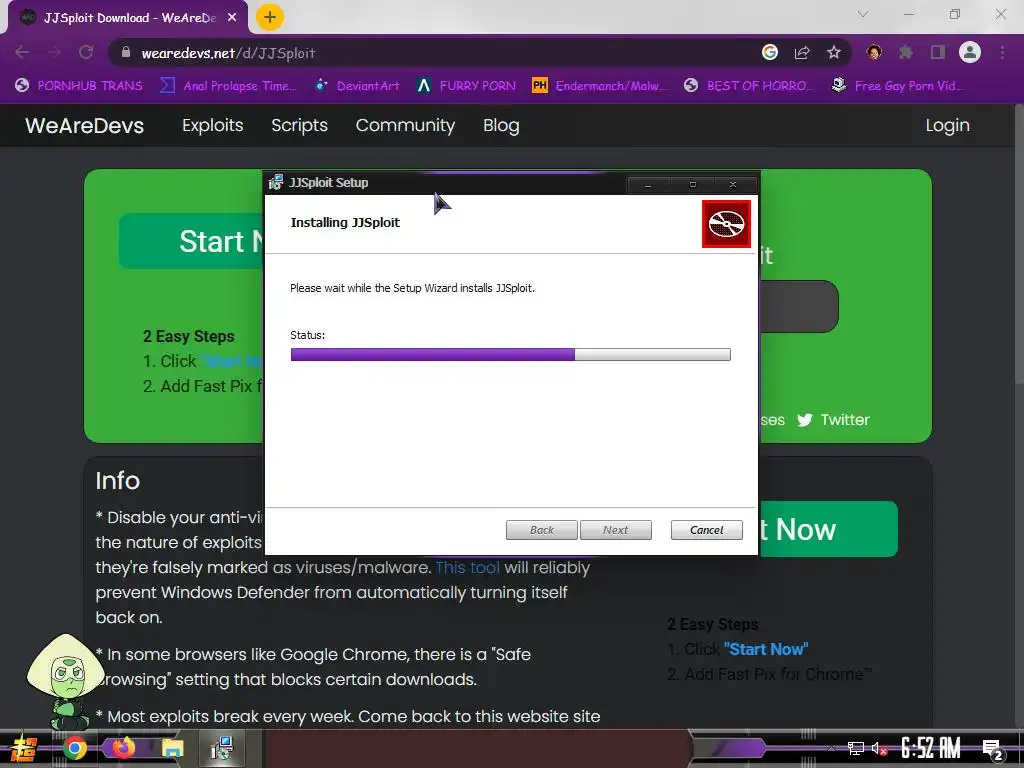
Task: Reload the wearedevs.net page
Action: [86, 52]
